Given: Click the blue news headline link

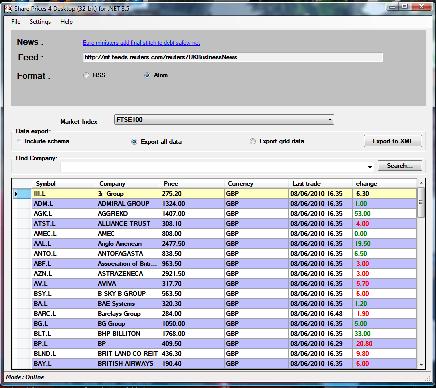Looking at the screenshot, I should [x=141, y=43].
